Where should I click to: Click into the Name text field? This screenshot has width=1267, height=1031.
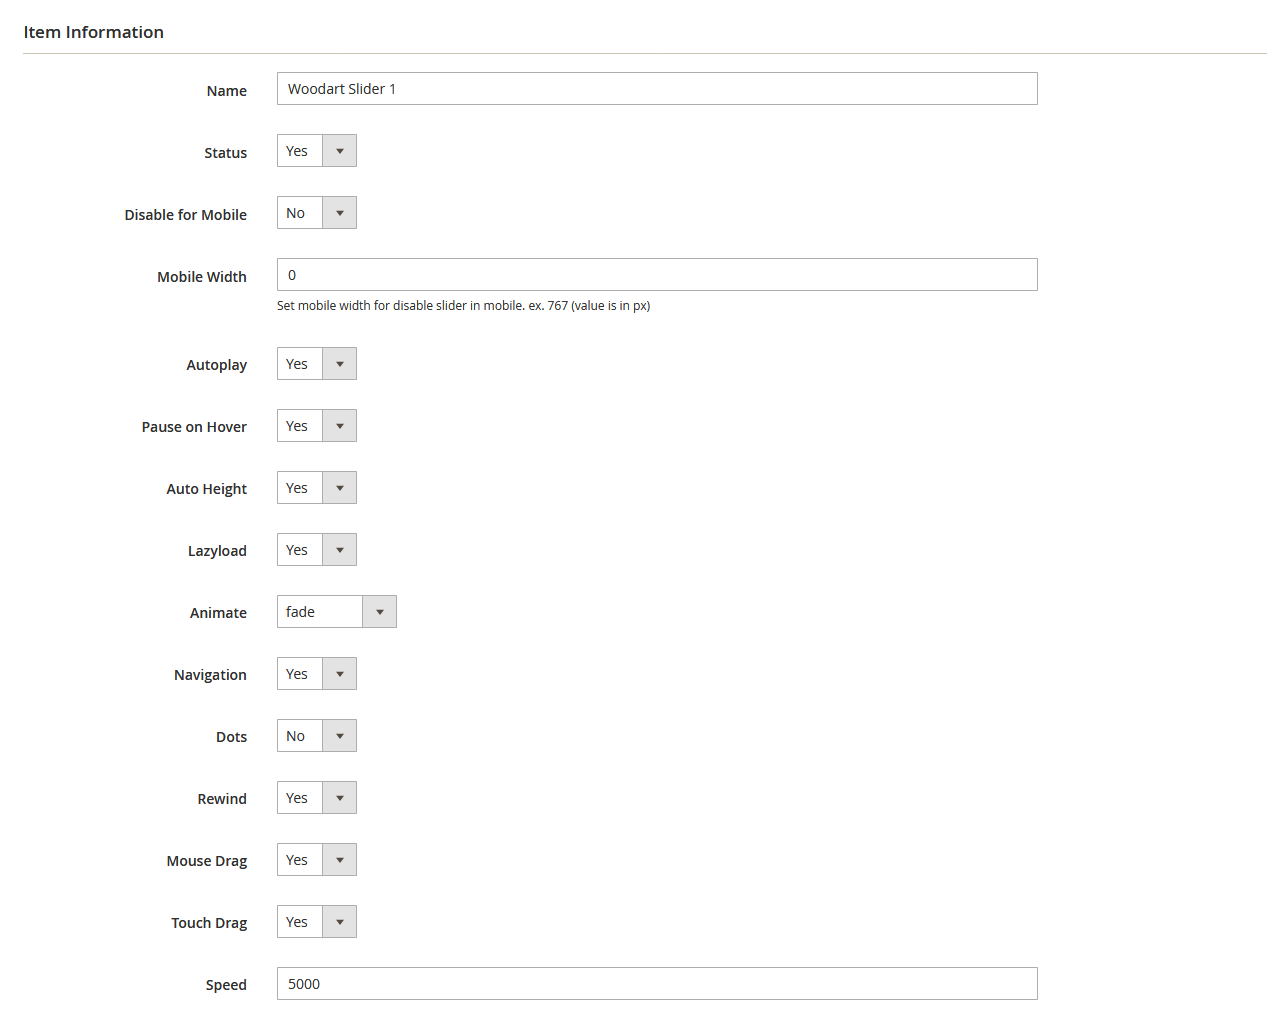pos(656,89)
